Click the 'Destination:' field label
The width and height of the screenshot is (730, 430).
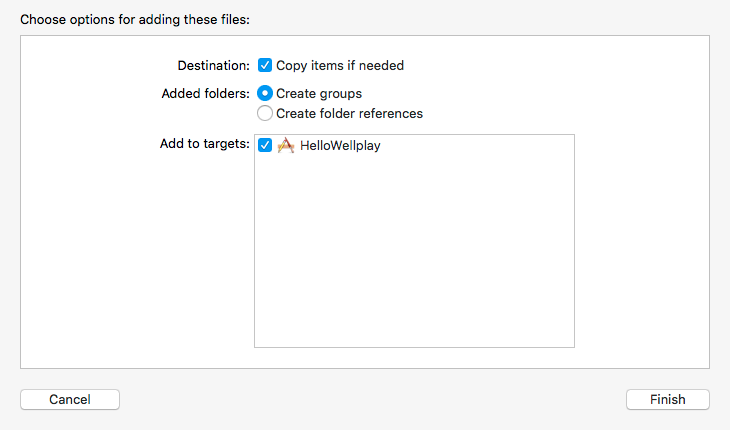coord(213,65)
